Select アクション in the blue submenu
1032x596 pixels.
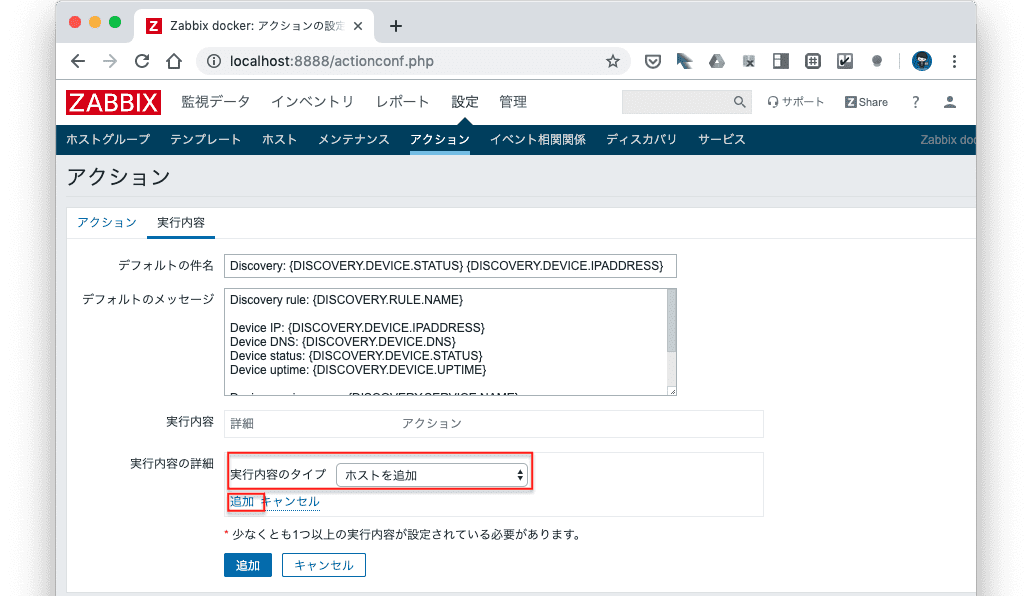[440, 139]
